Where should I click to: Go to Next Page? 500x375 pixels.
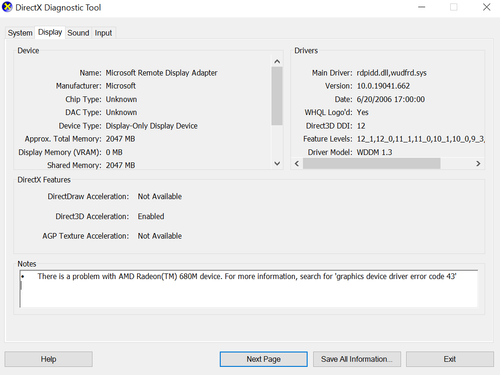pos(264,359)
